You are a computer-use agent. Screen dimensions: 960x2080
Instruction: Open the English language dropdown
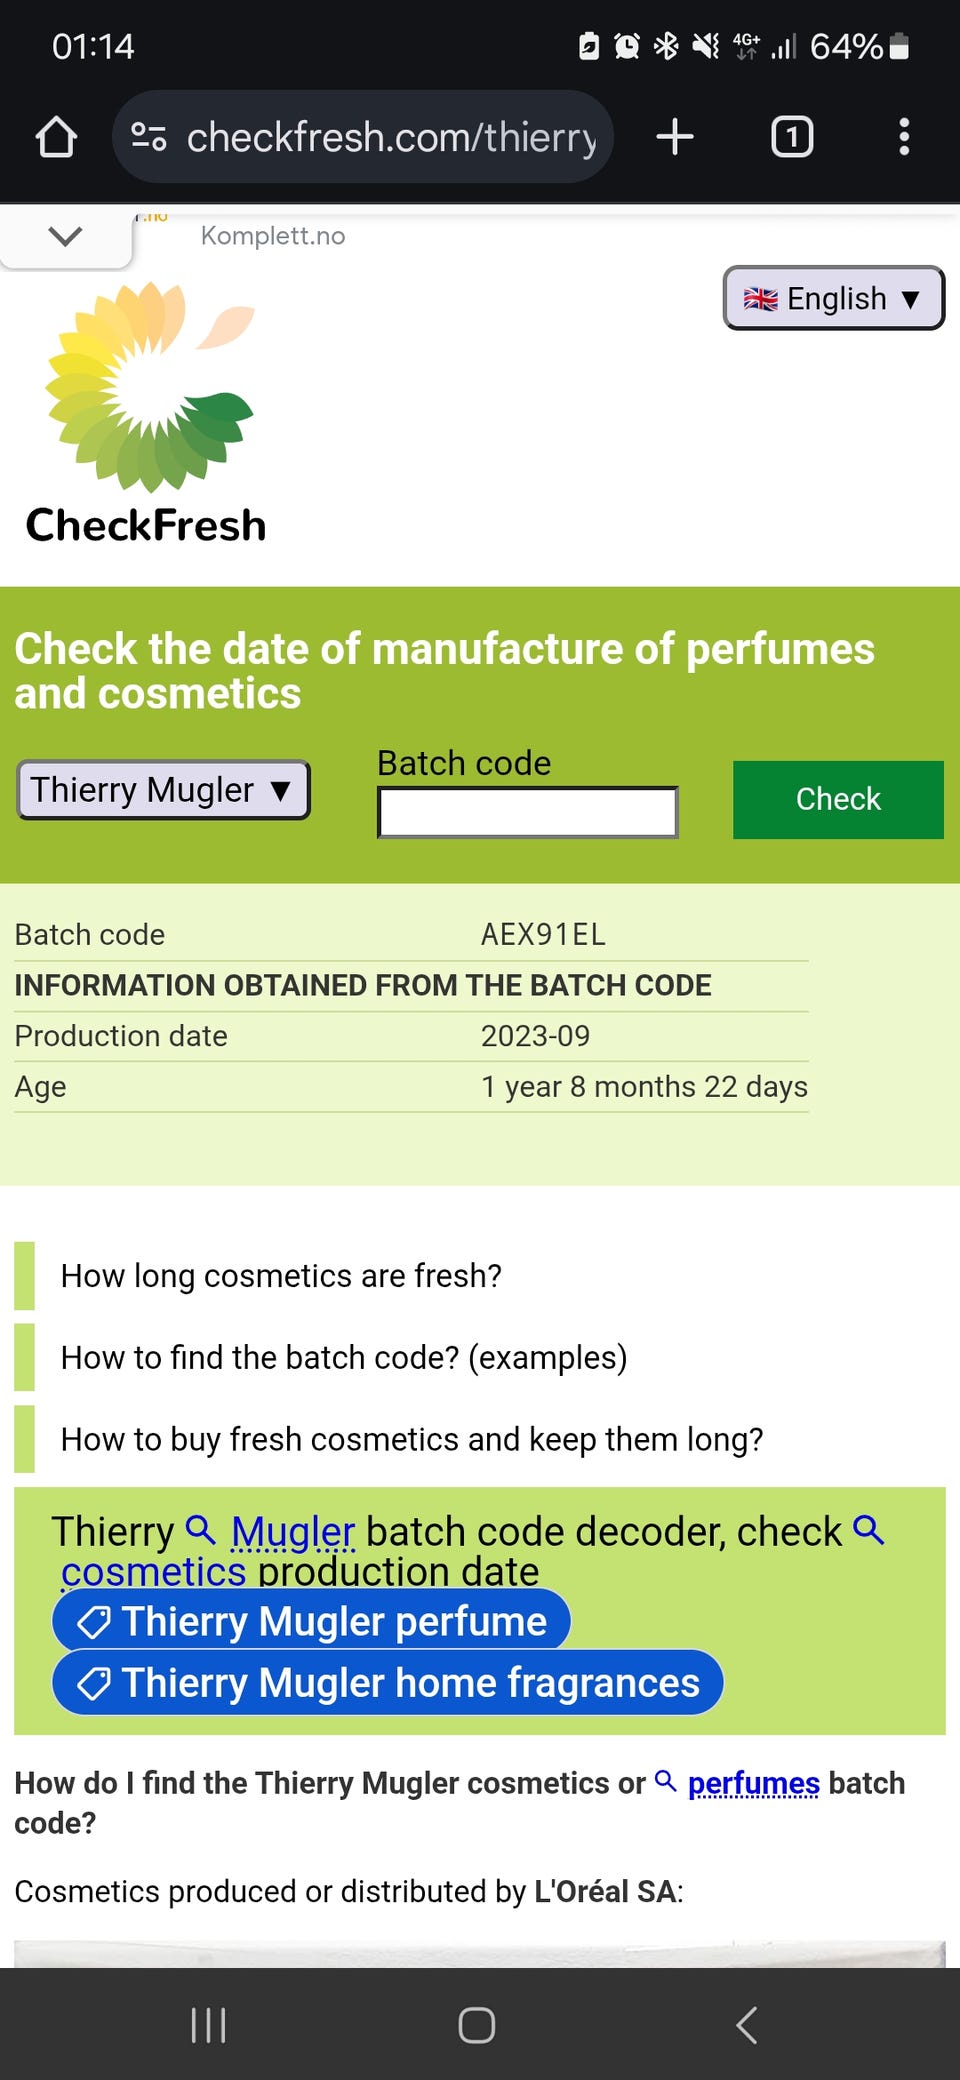pos(833,298)
